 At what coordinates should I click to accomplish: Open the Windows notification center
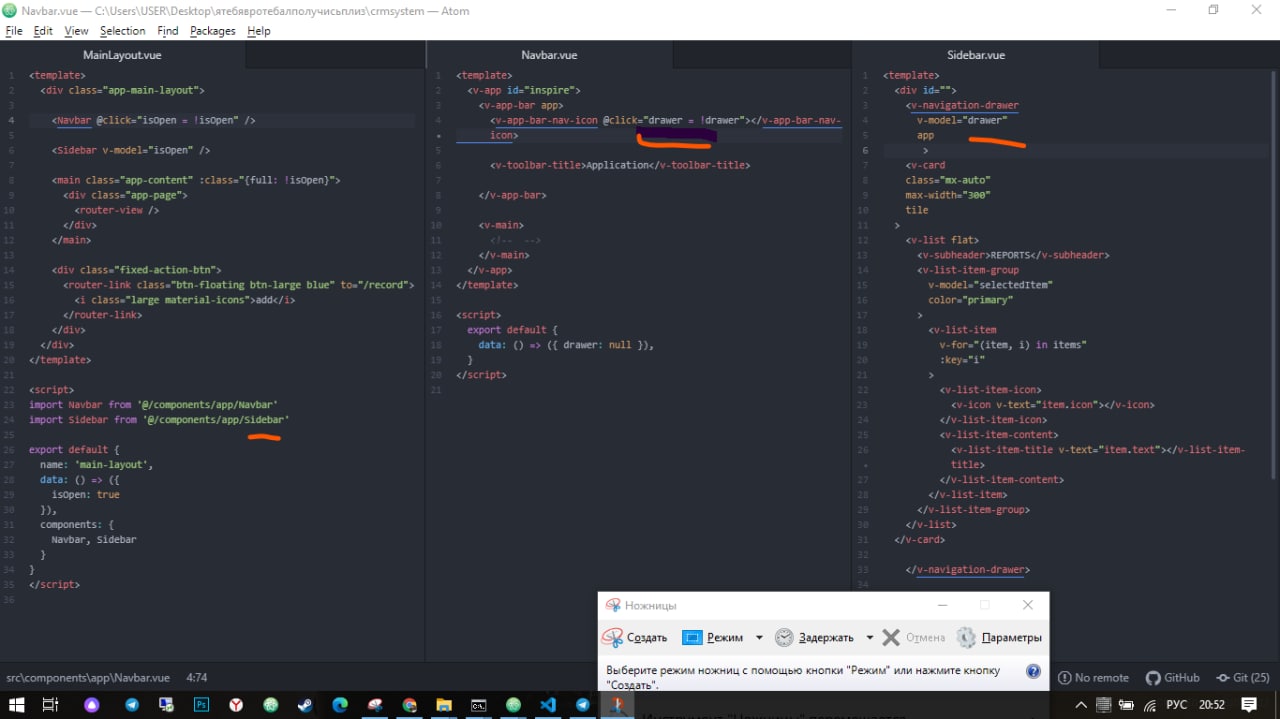tap(1250, 705)
